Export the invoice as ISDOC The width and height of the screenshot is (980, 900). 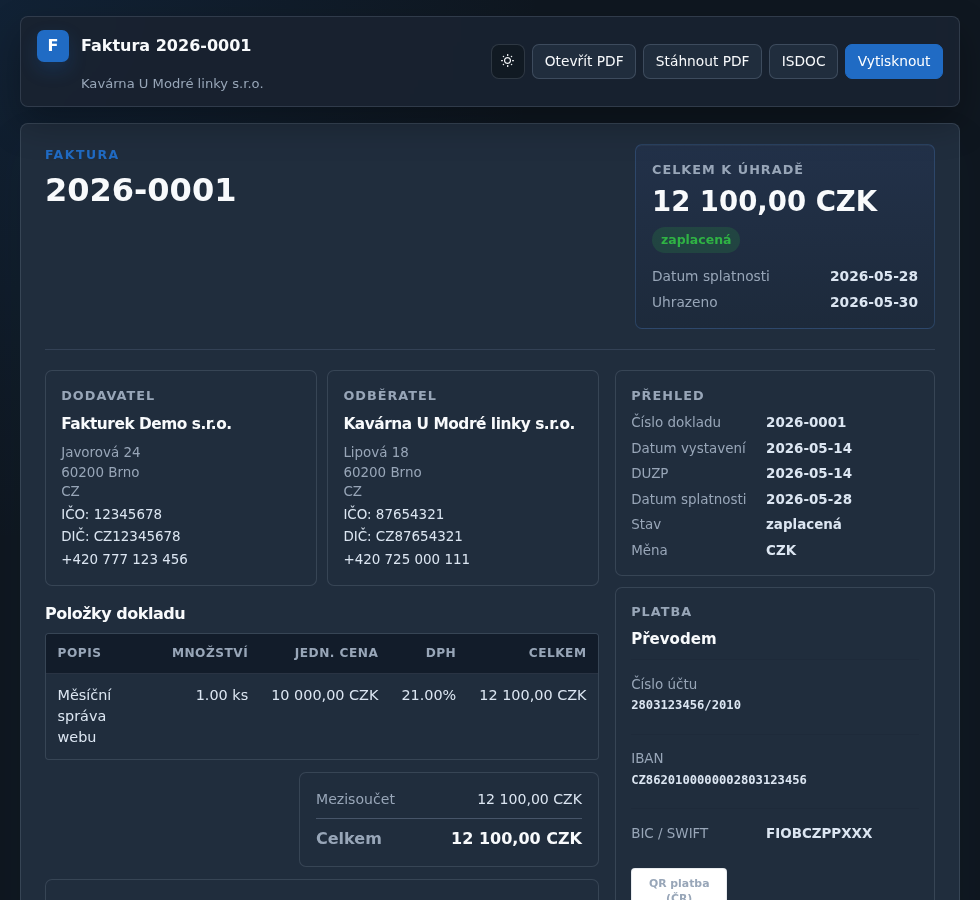pyautogui.click(x=803, y=61)
